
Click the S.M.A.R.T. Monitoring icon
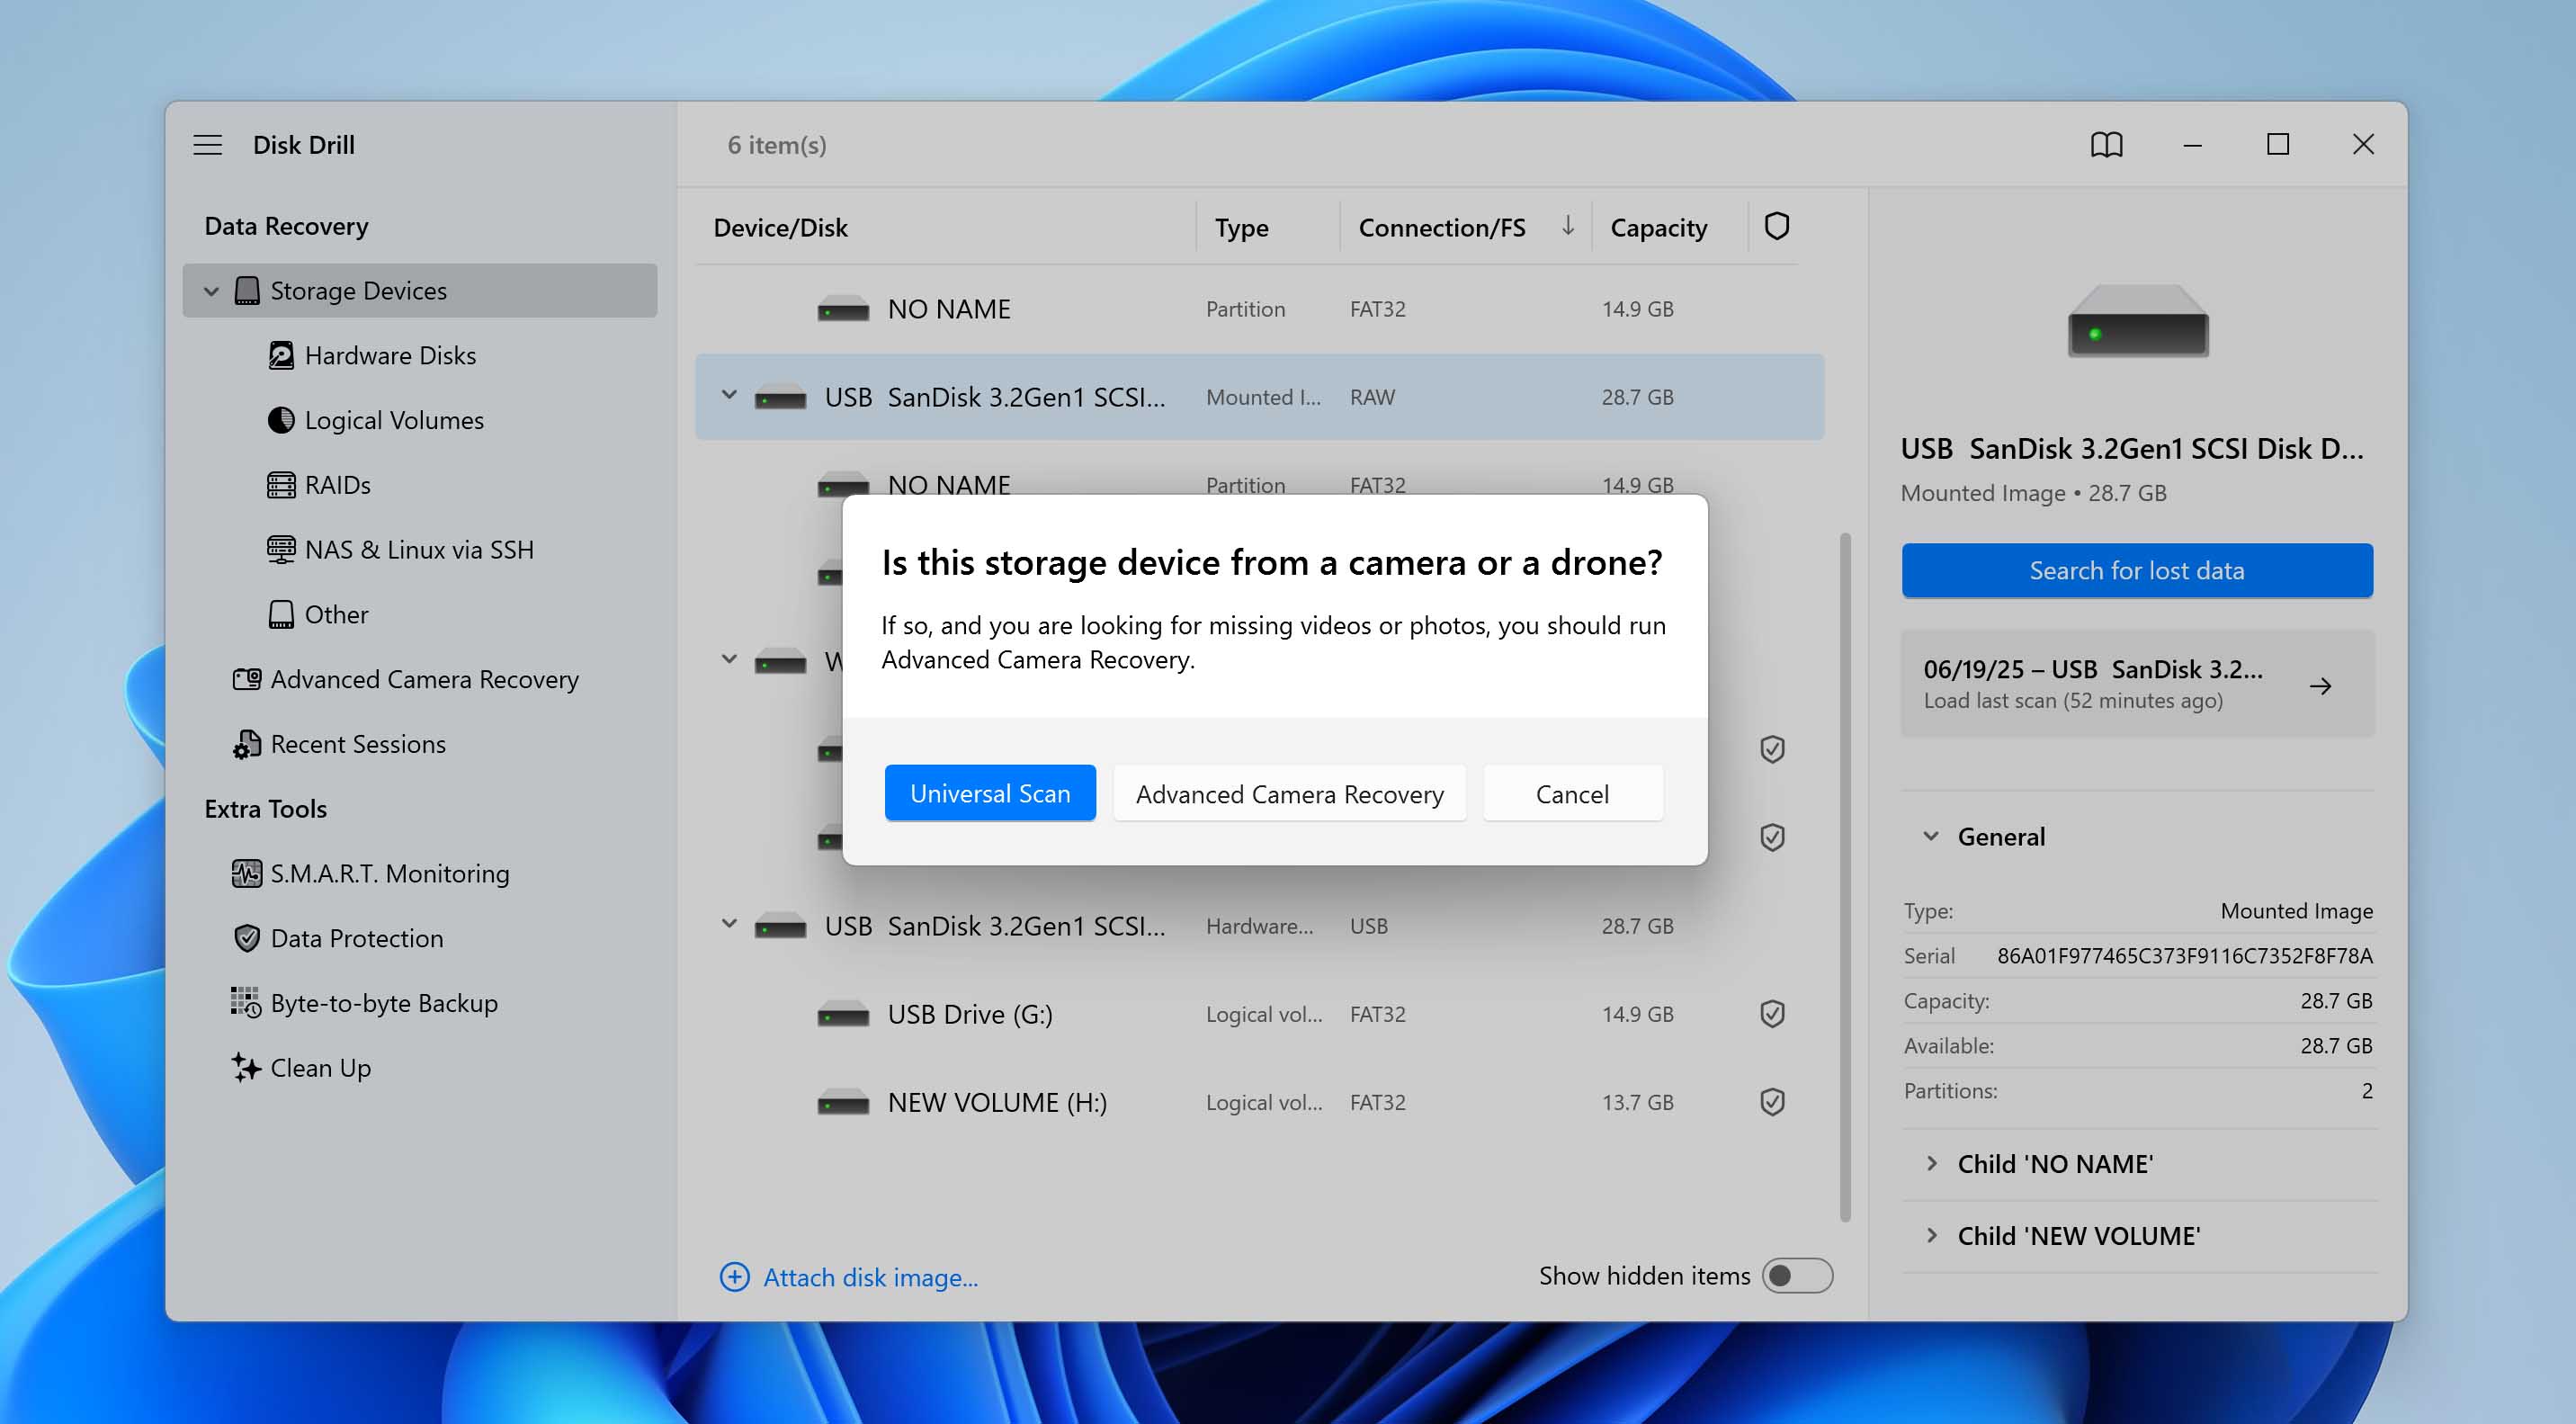pos(247,873)
